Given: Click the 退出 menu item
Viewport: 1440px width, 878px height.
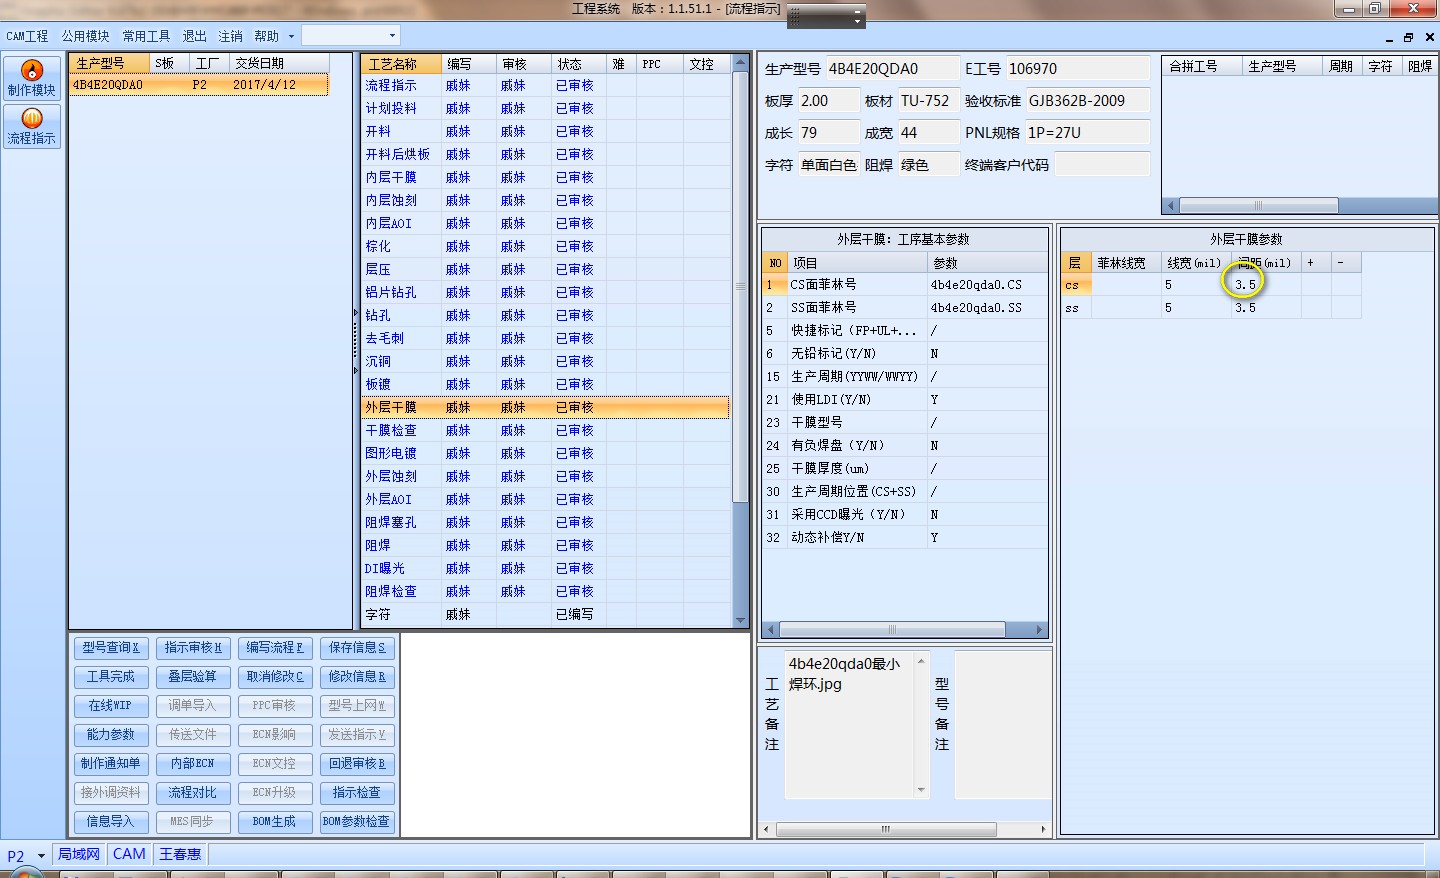Looking at the screenshot, I should [x=194, y=36].
